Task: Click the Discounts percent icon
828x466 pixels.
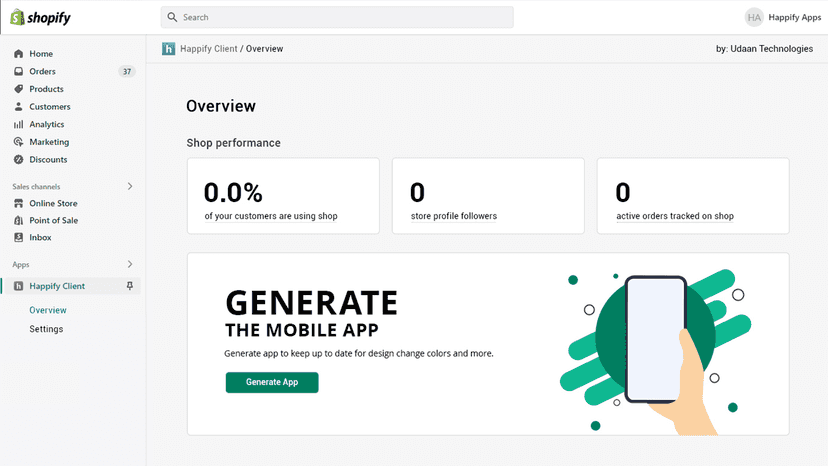Action: tap(18, 159)
